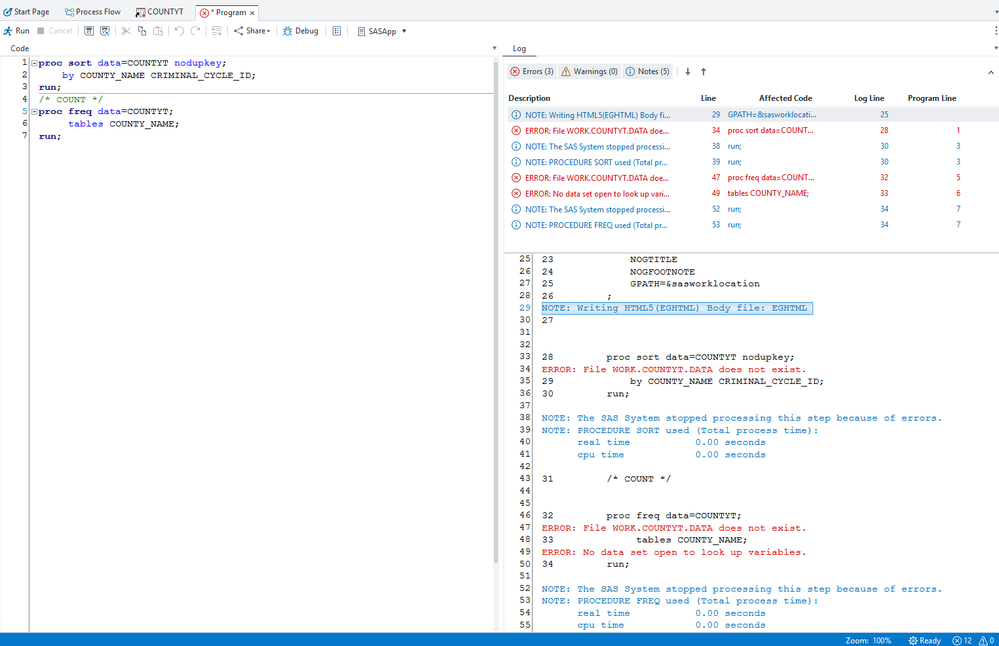999x646 pixels.
Task: Undo the last edit
Action: 179,31
